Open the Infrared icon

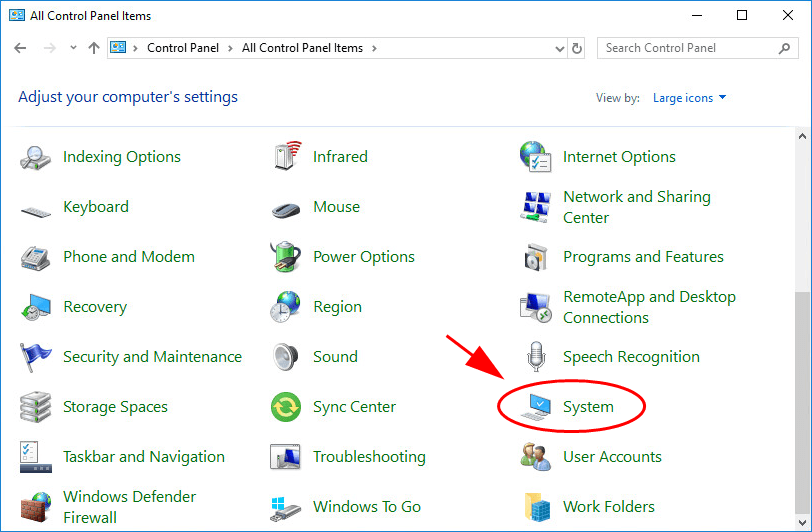(286, 156)
